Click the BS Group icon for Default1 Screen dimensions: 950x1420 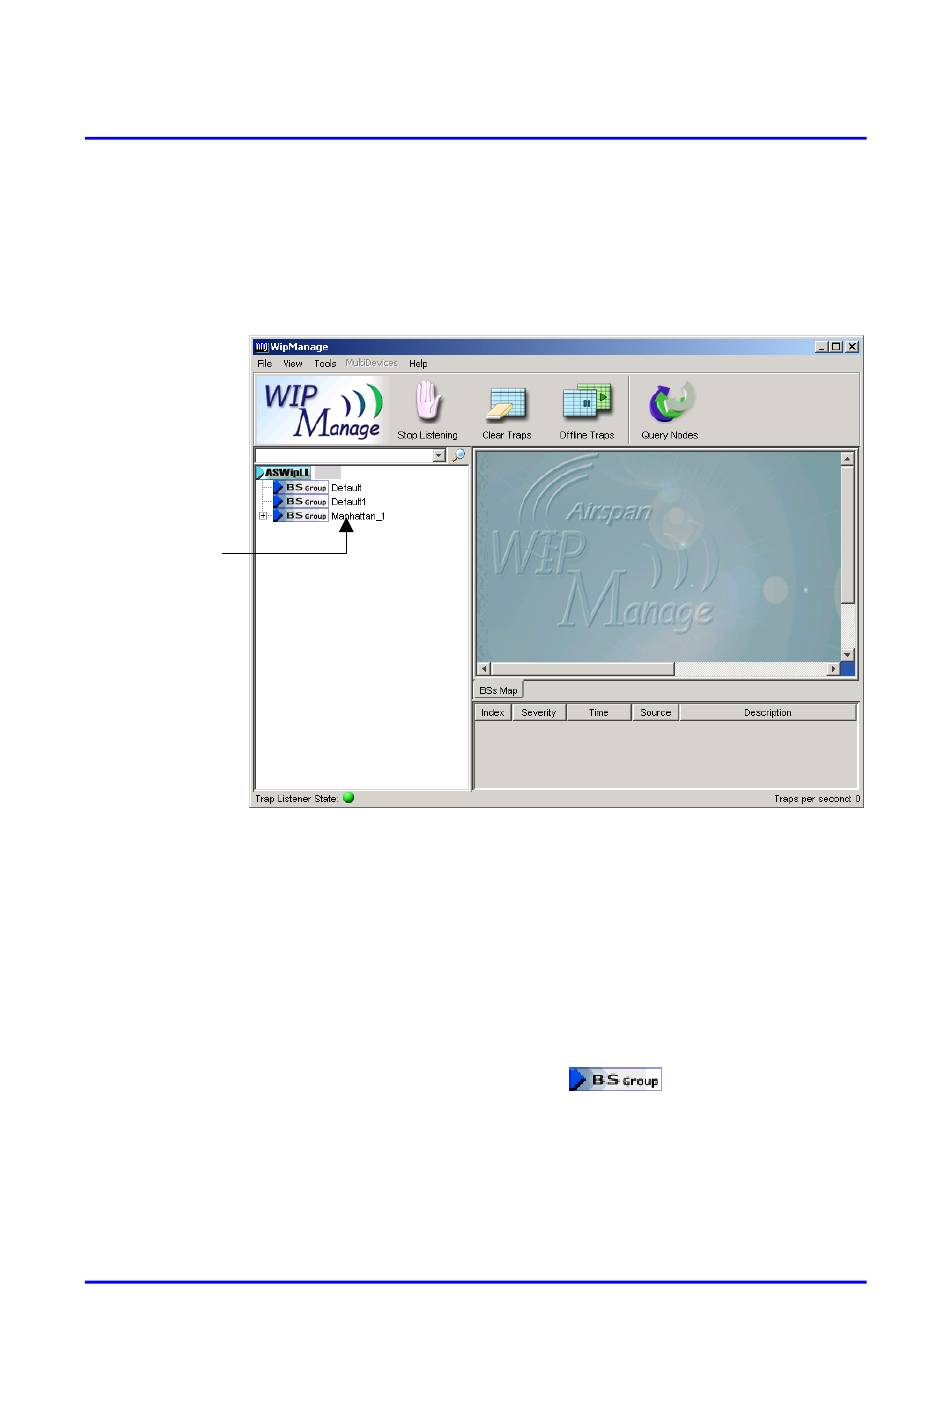click(x=300, y=502)
